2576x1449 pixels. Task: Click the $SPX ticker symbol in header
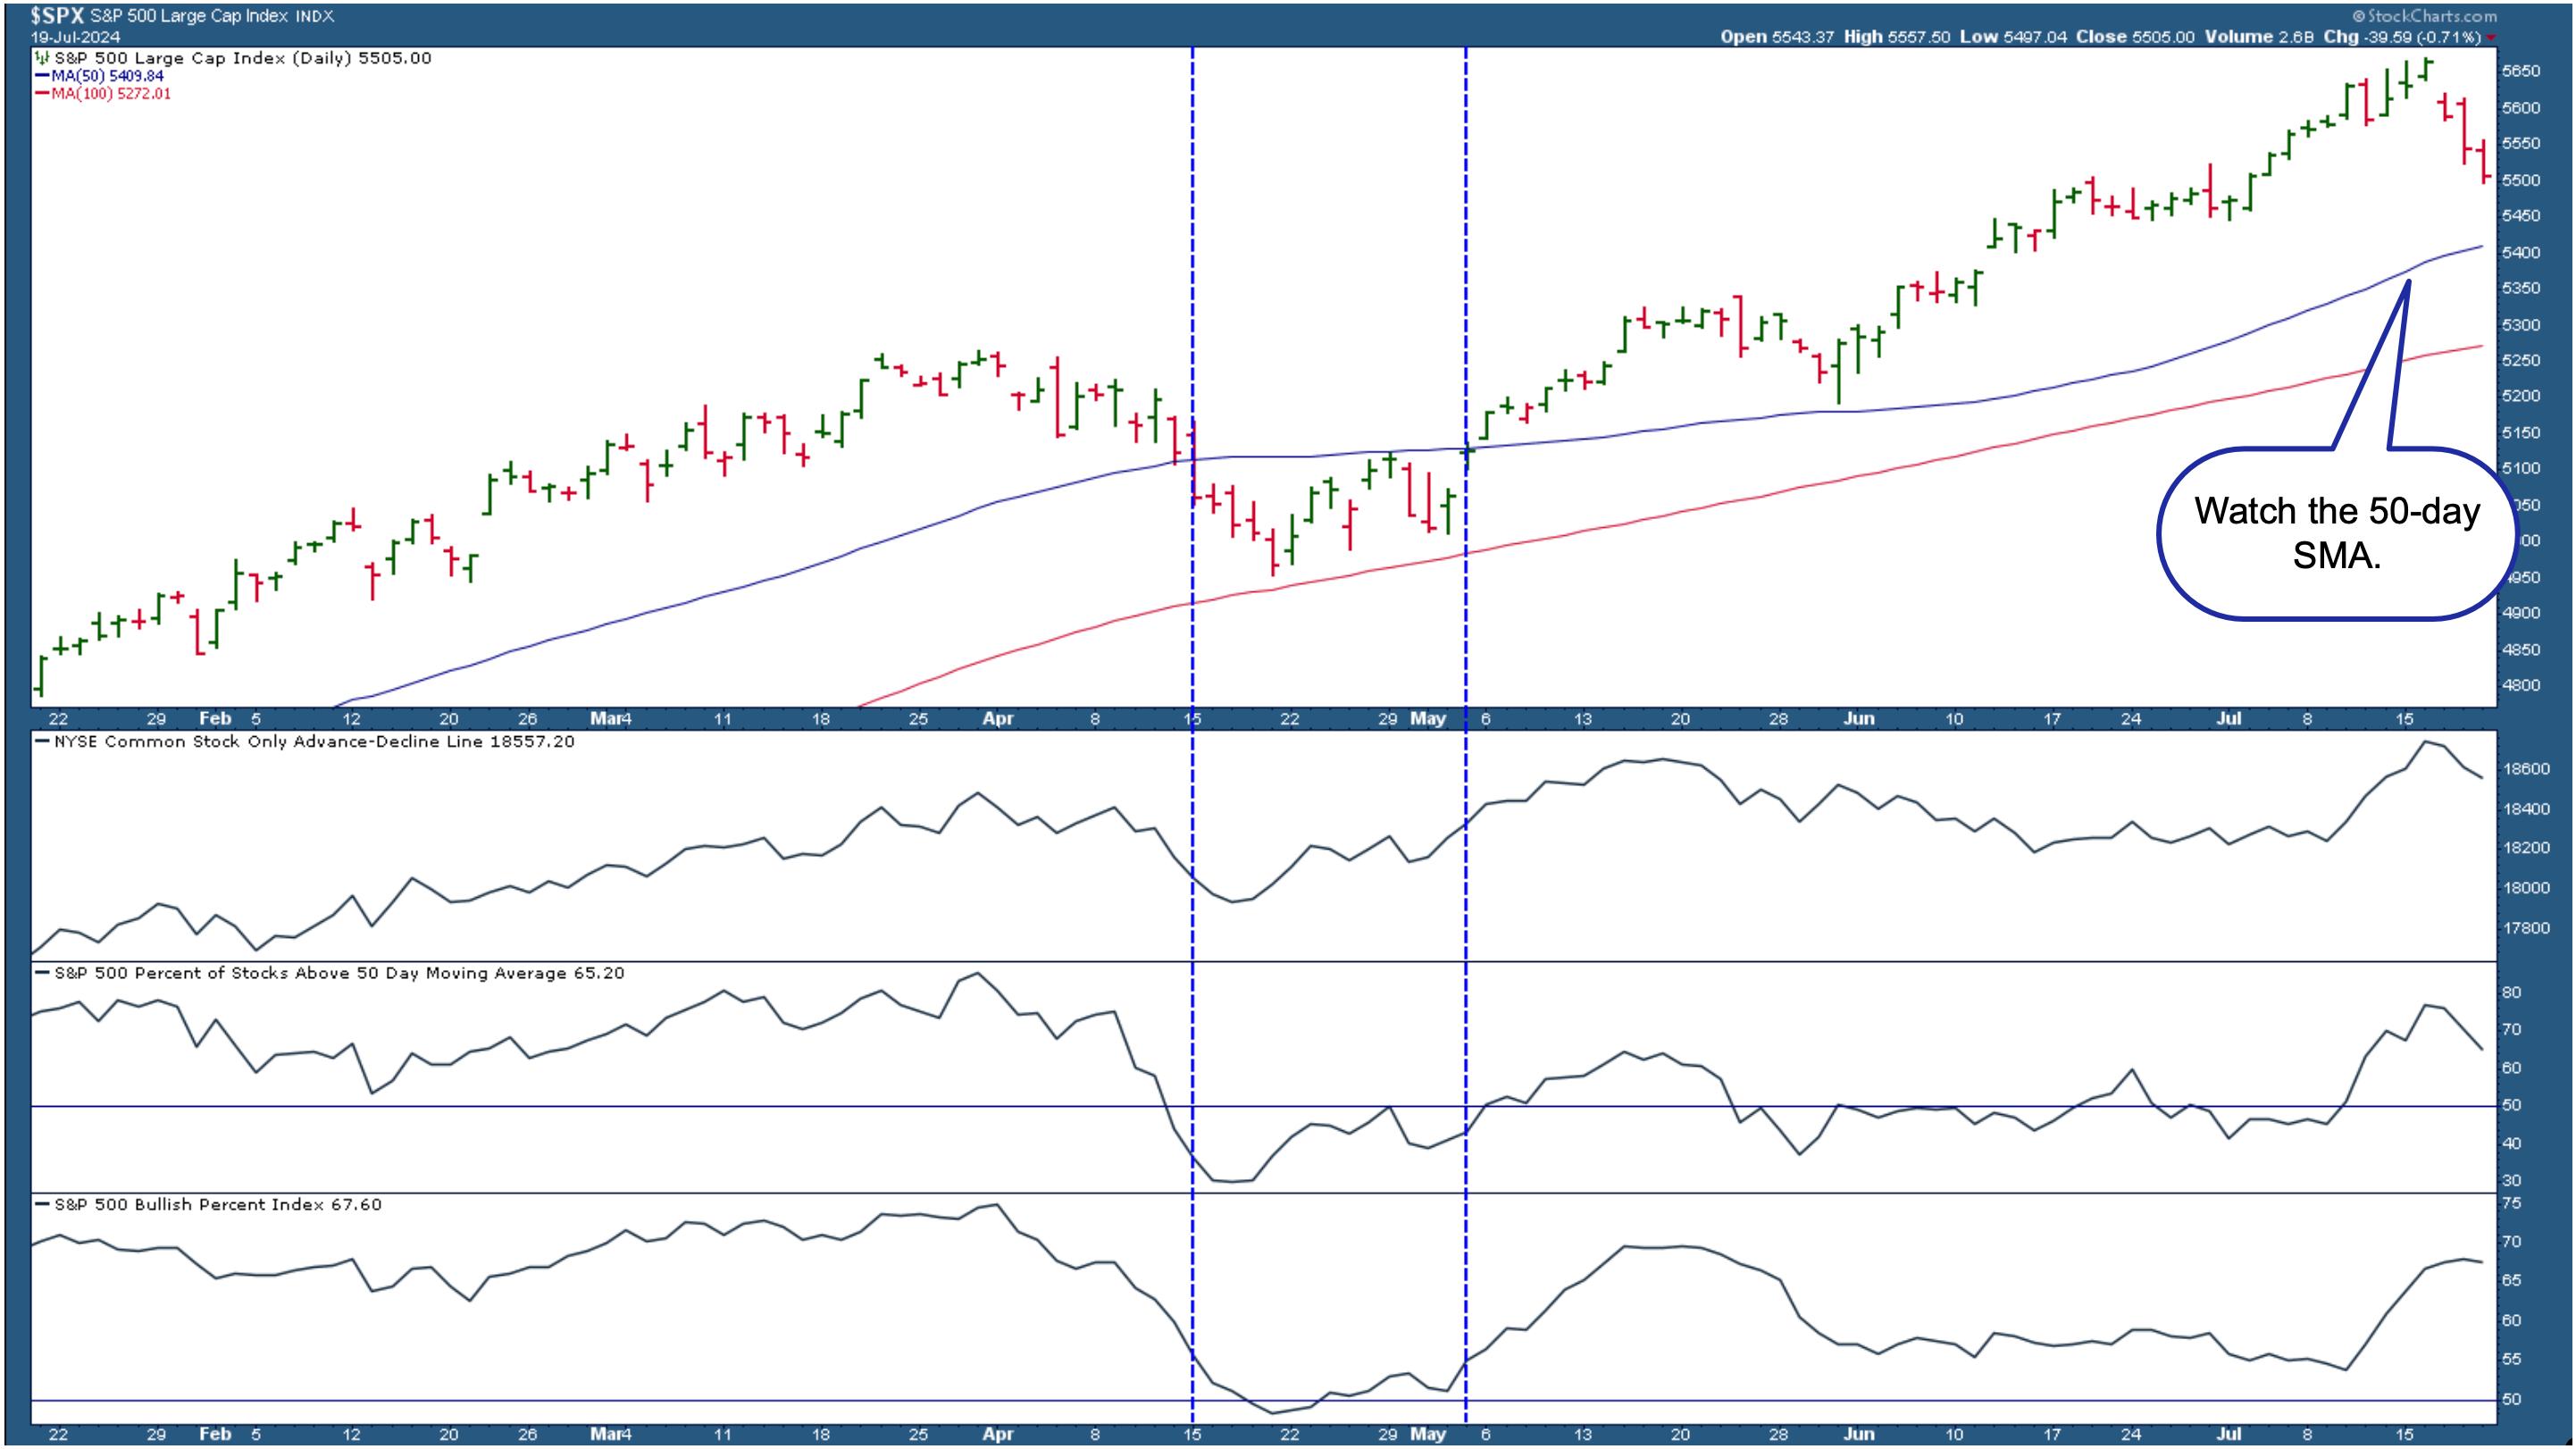[x=56, y=16]
